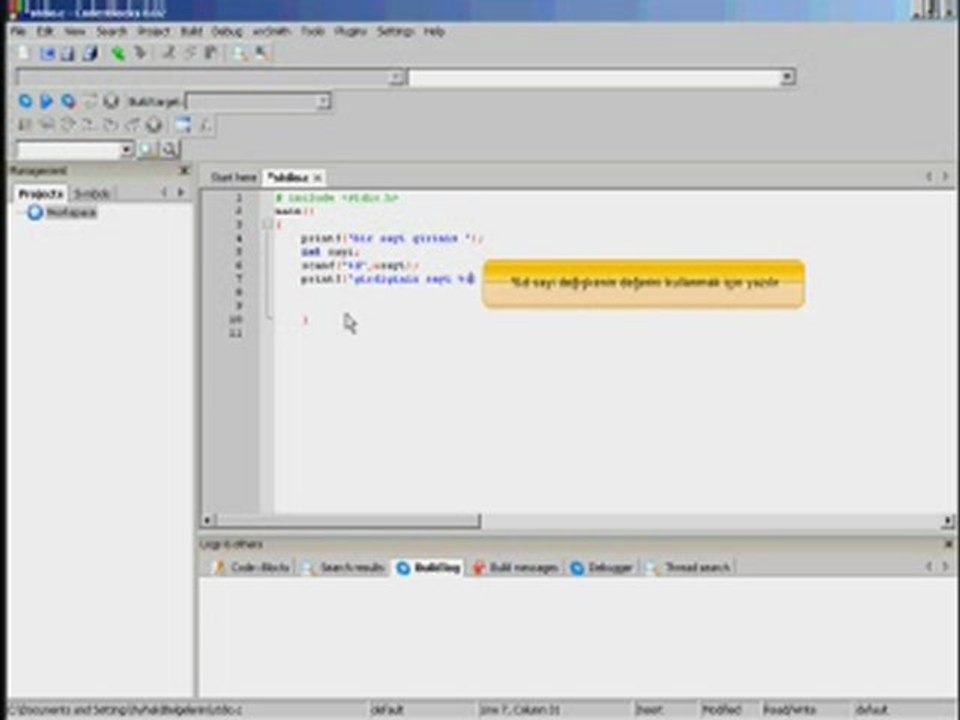960x720 pixels.
Task: Click the Various info debugger icon
Action: pyautogui.click(x=206, y=125)
